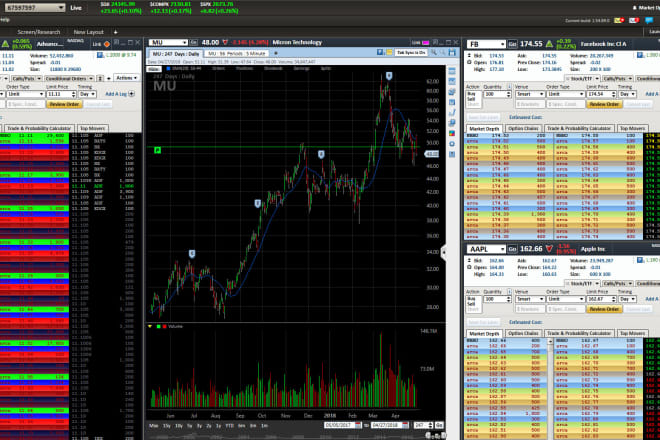The height and width of the screenshot is (440, 660).
Task: Click Go beside the 247 days stepper
Action: [x=439, y=425]
